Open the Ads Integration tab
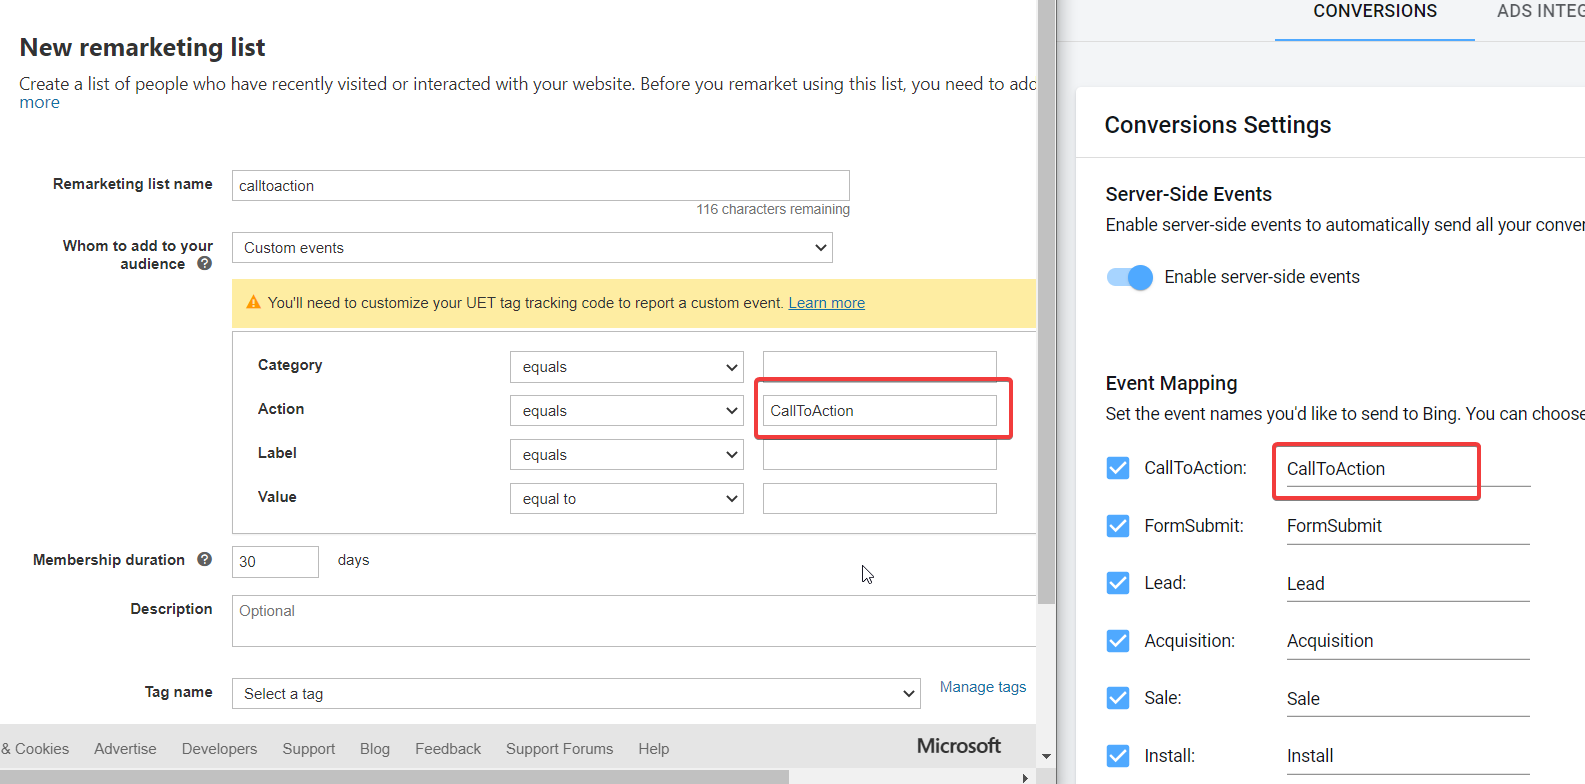This screenshot has width=1585, height=784. pos(1539,12)
